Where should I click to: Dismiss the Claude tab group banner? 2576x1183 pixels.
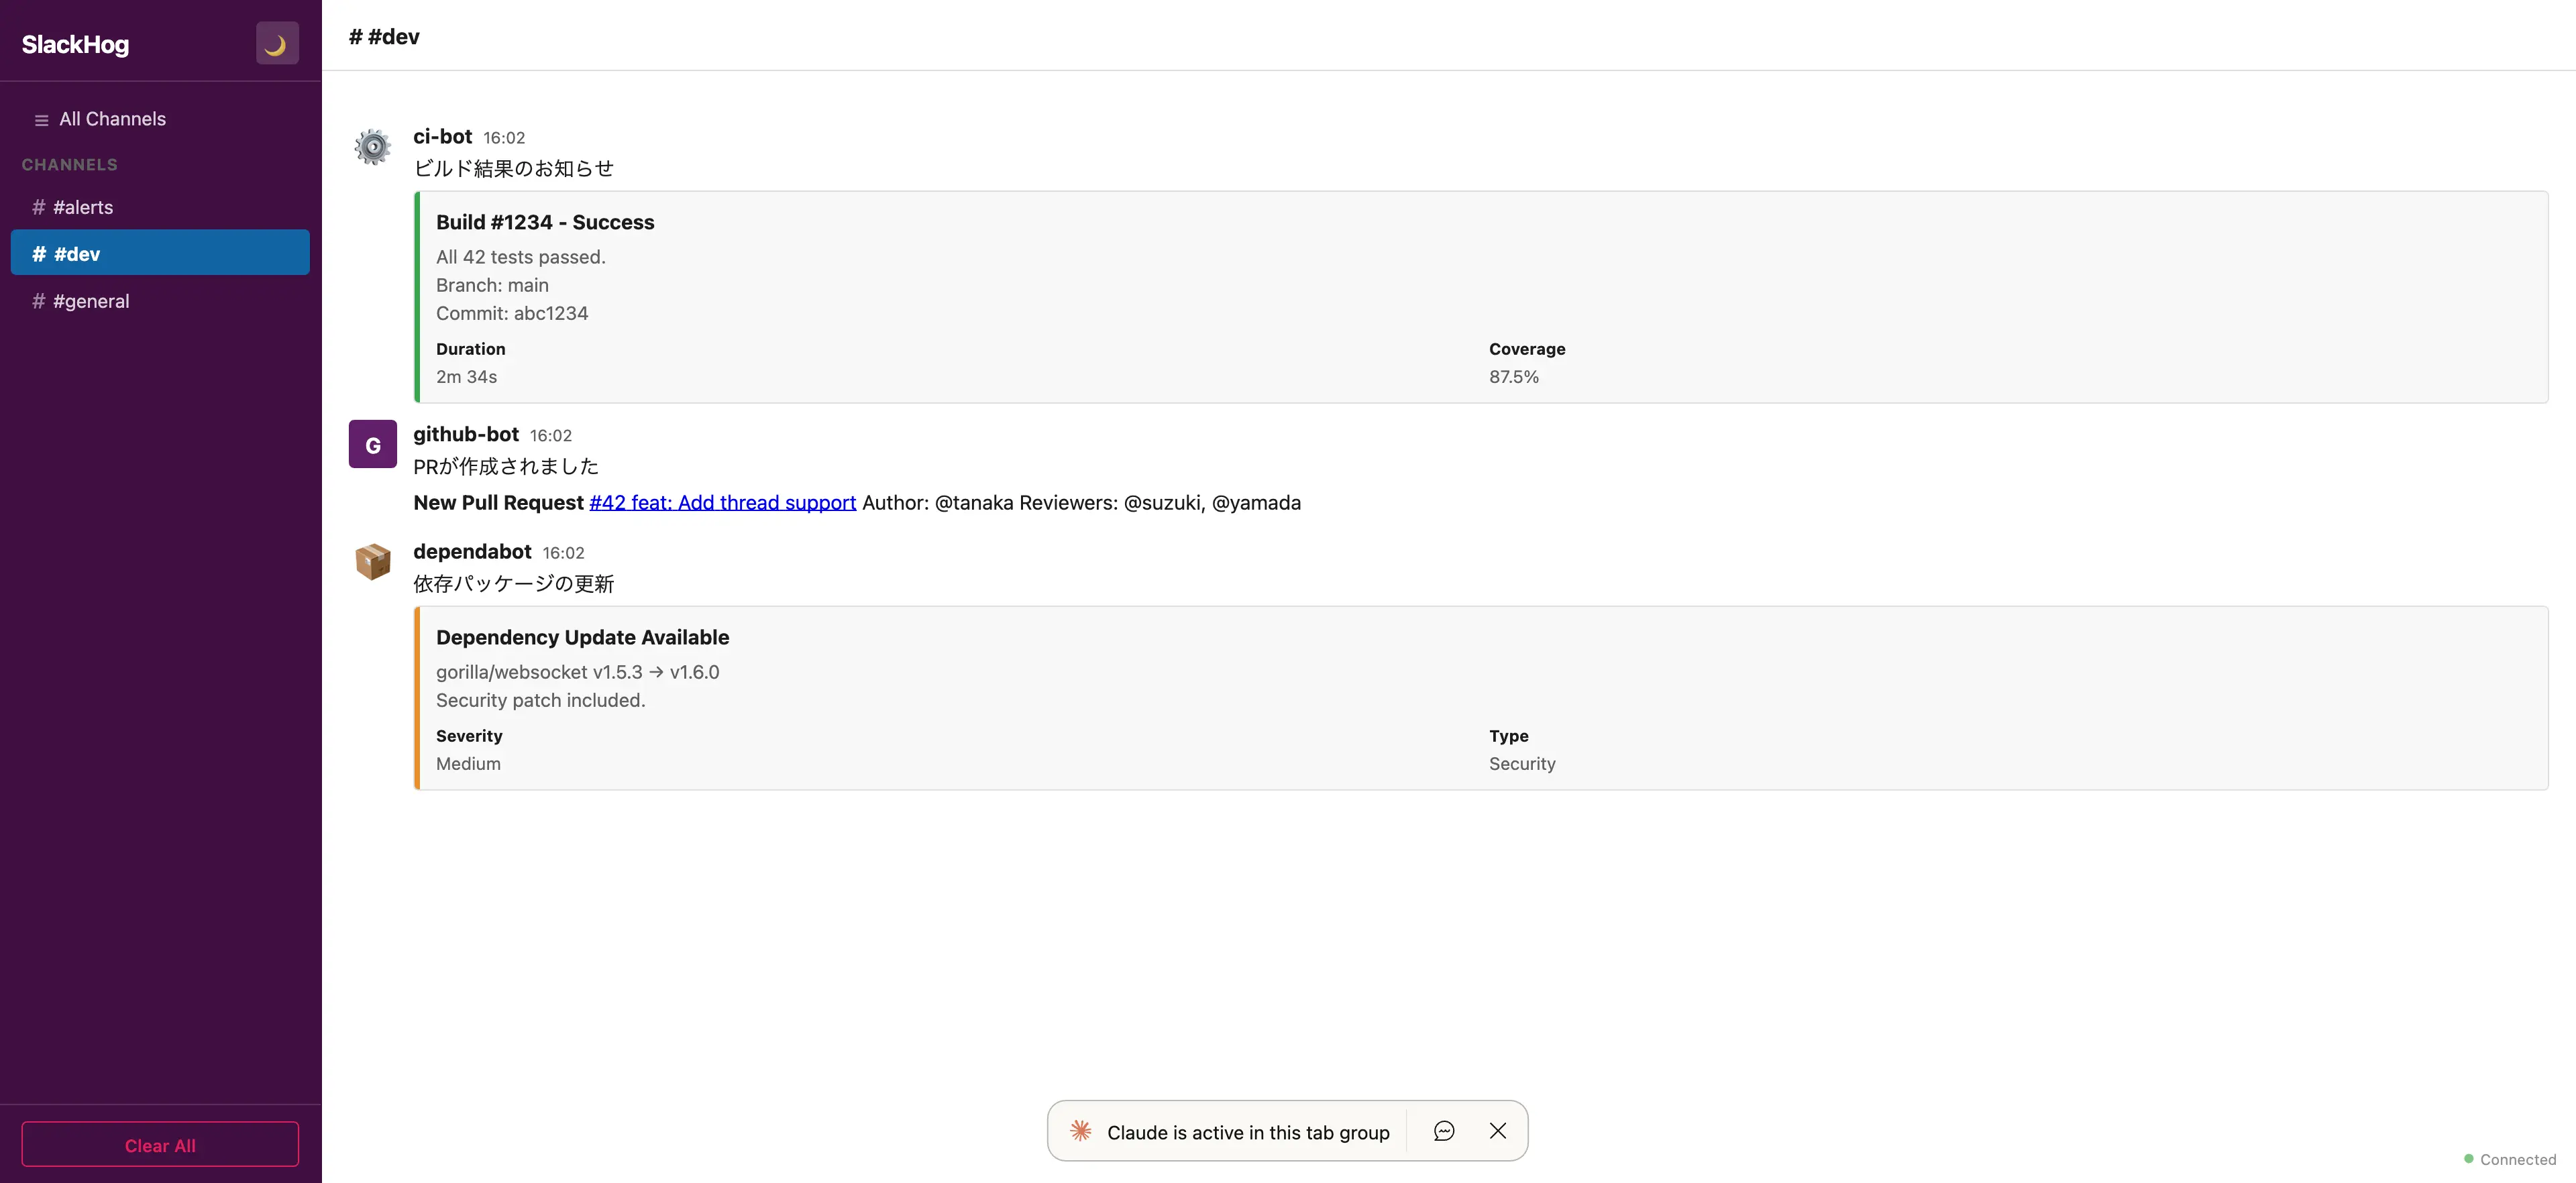(x=1497, y=1131)
